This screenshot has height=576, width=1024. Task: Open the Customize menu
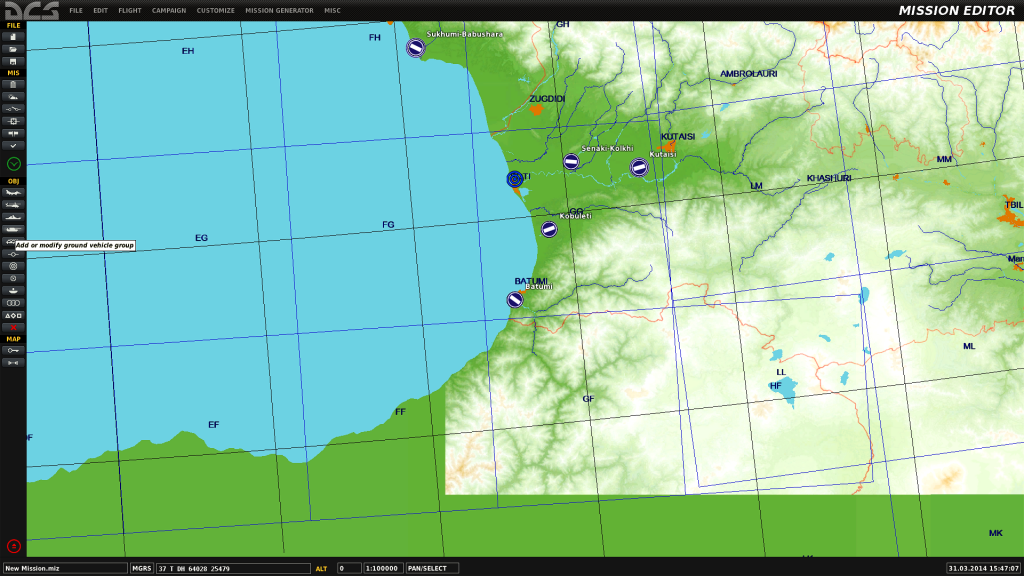tap(215, 11)
